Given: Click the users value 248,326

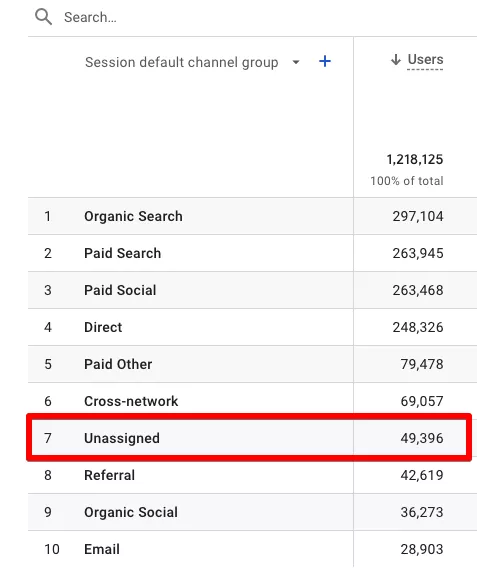Looking at the screenshot, I should tap(418, 328).
